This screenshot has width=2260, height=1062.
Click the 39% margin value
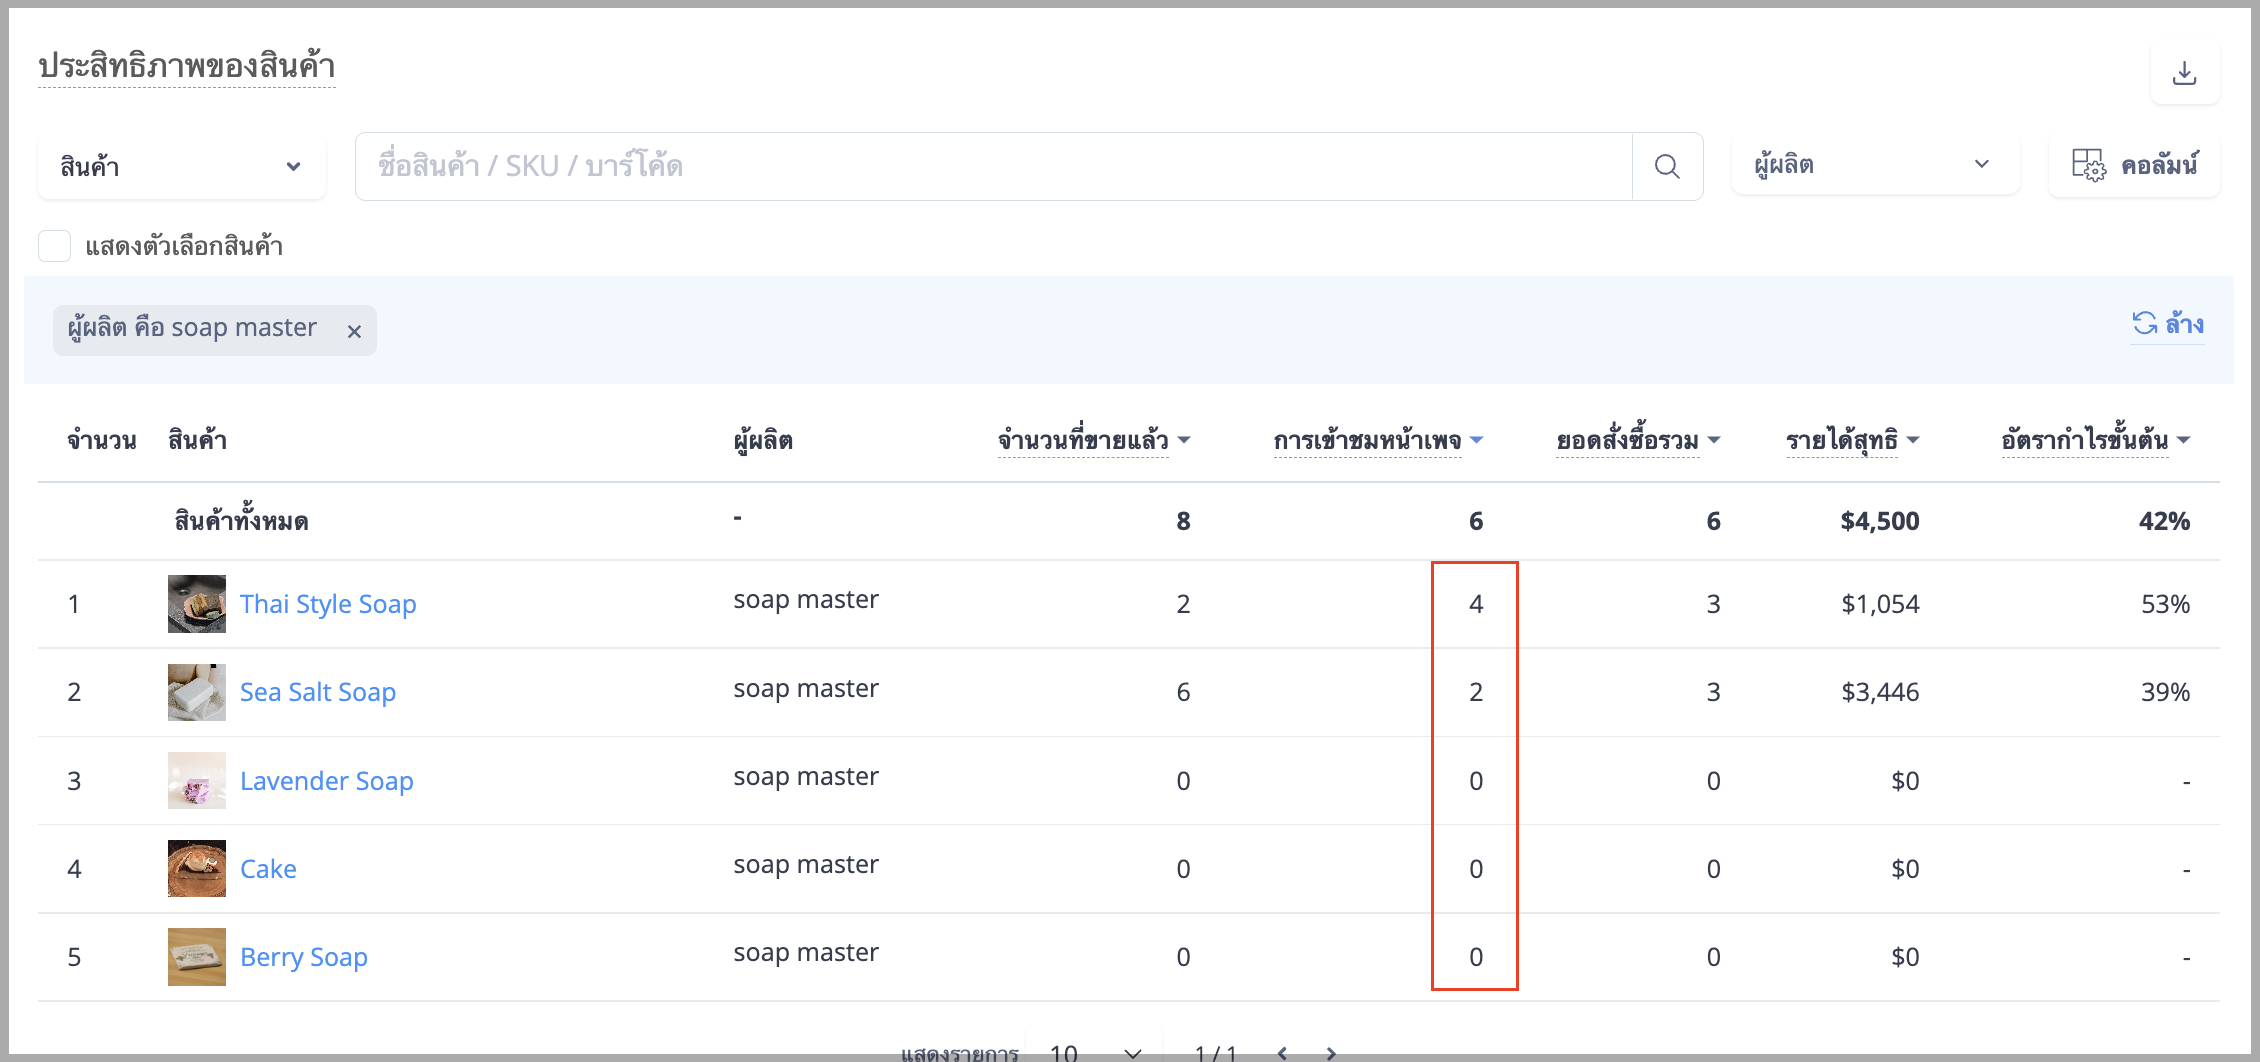click(x=2165, y=692)
